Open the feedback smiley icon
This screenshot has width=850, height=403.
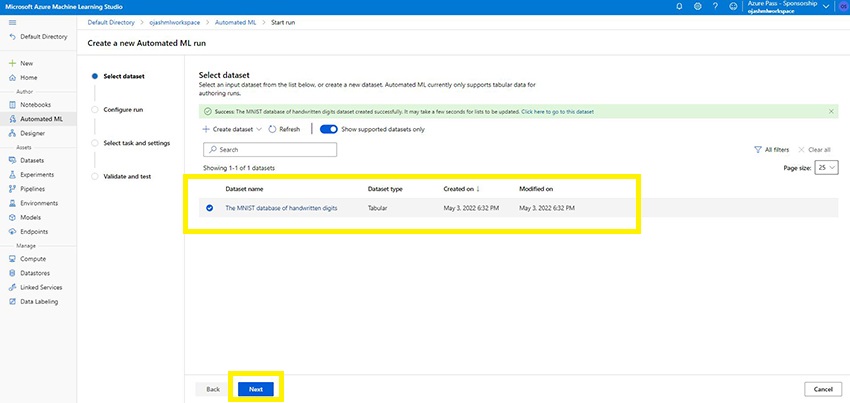[733, 7]
